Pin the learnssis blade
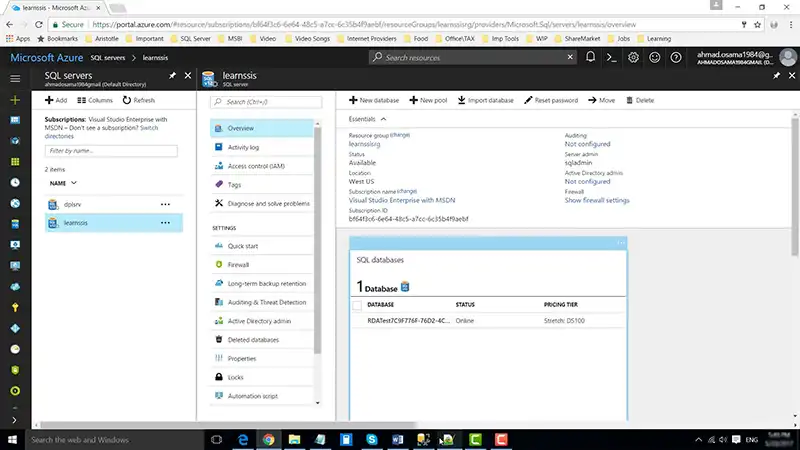Image resolution: width=800 pixels, height=450 pixels. tap(777, 76)
